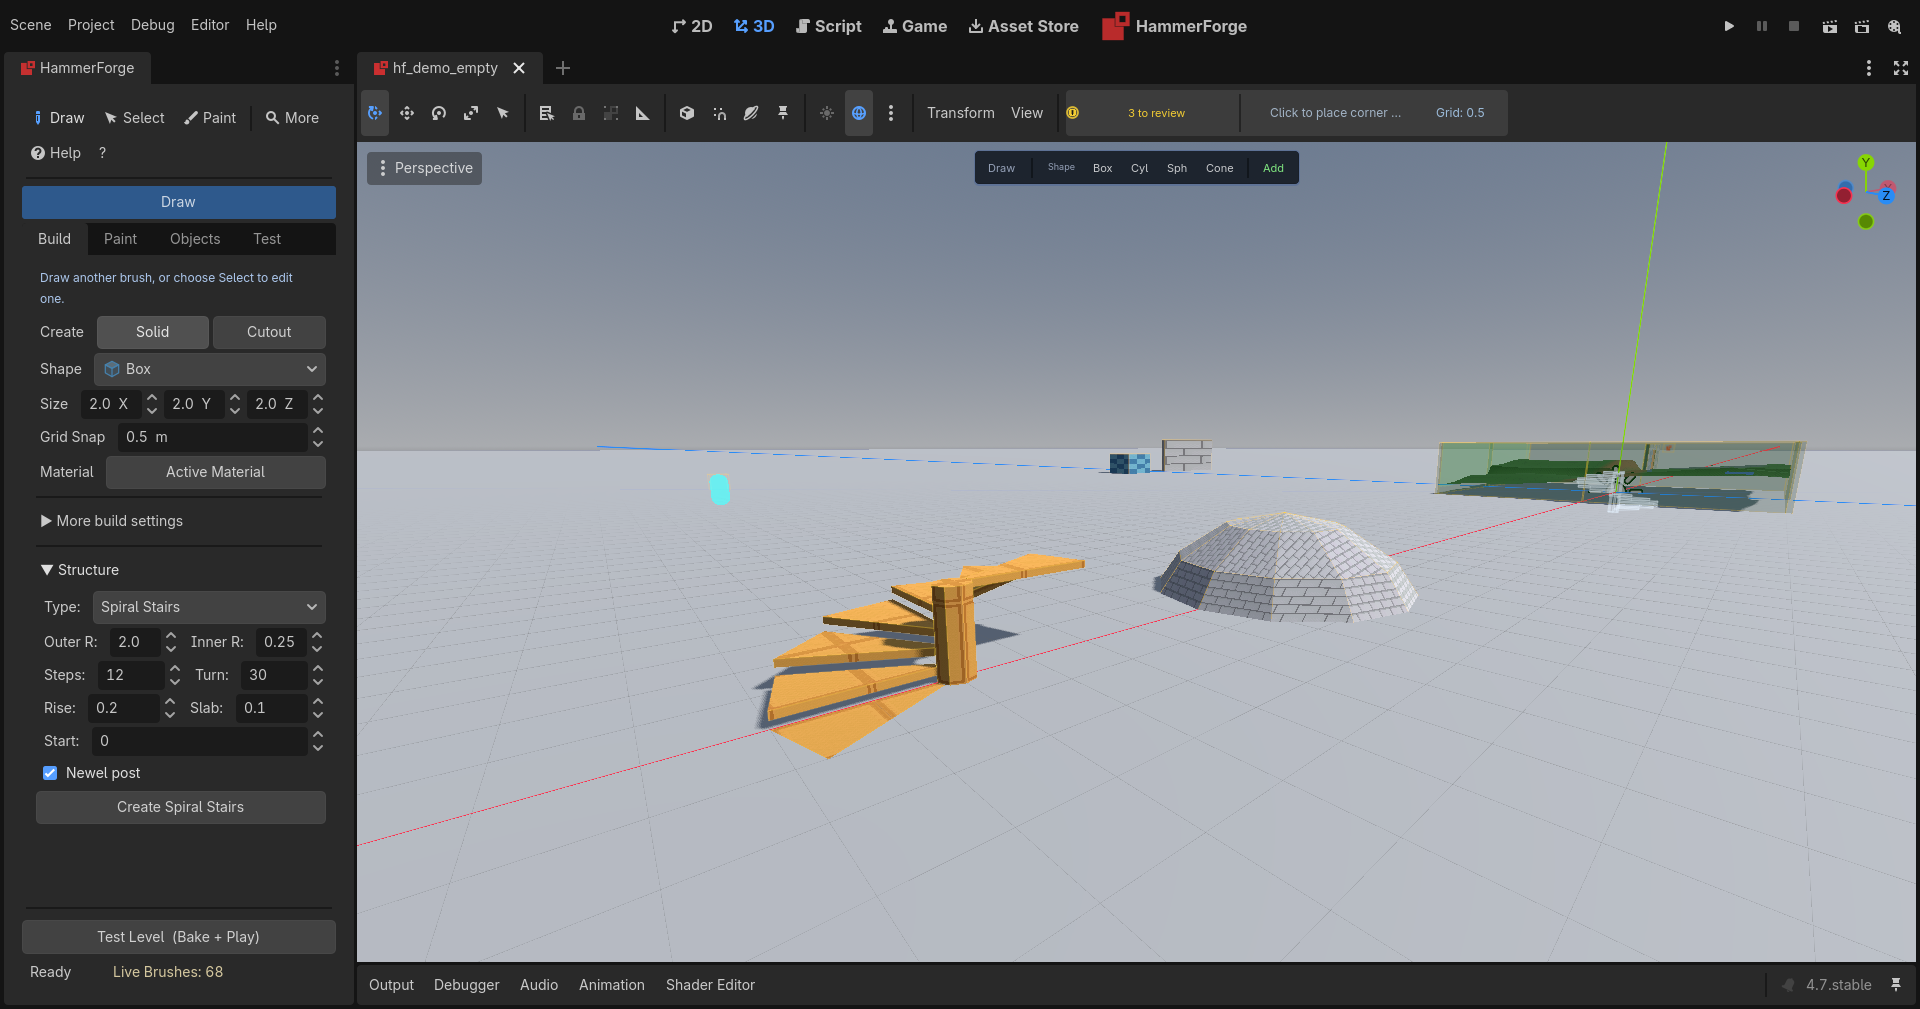Open the movie maker reel icon

1895,26
